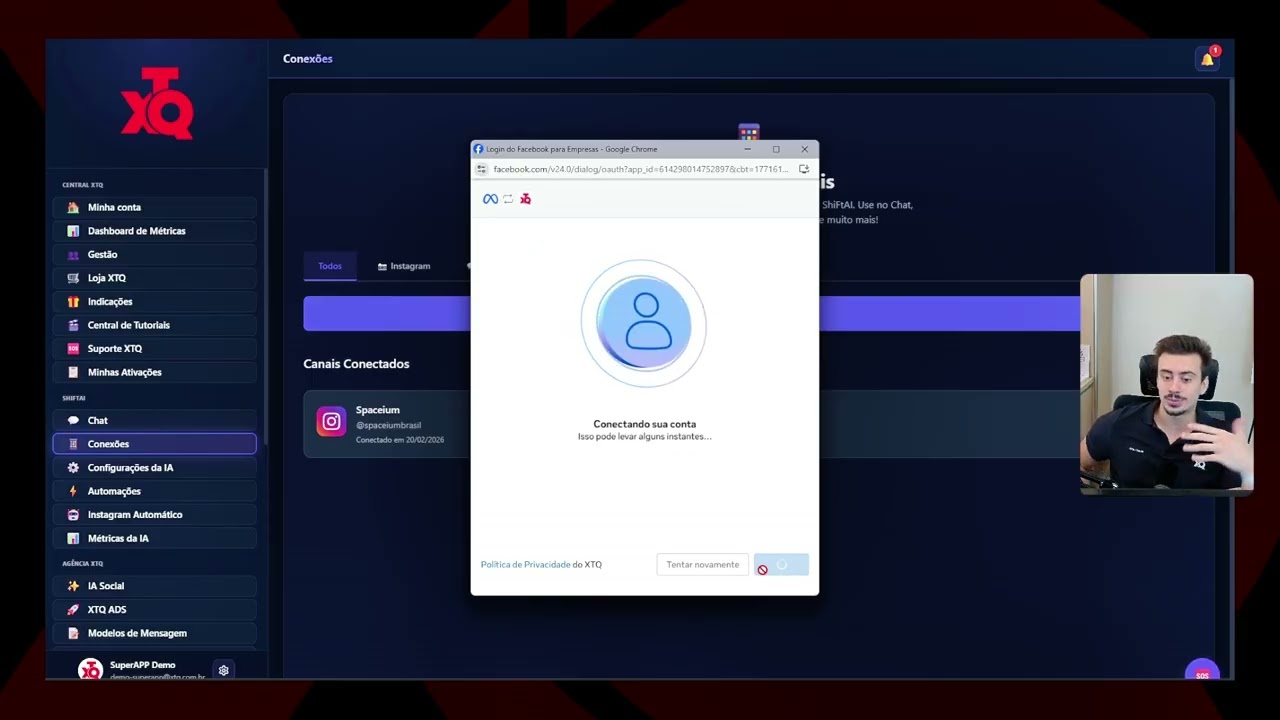The height and width of the screenshot is (720, 1280).
Task: Click the Configurações da IA gear icon
Action: click(73, 467)
